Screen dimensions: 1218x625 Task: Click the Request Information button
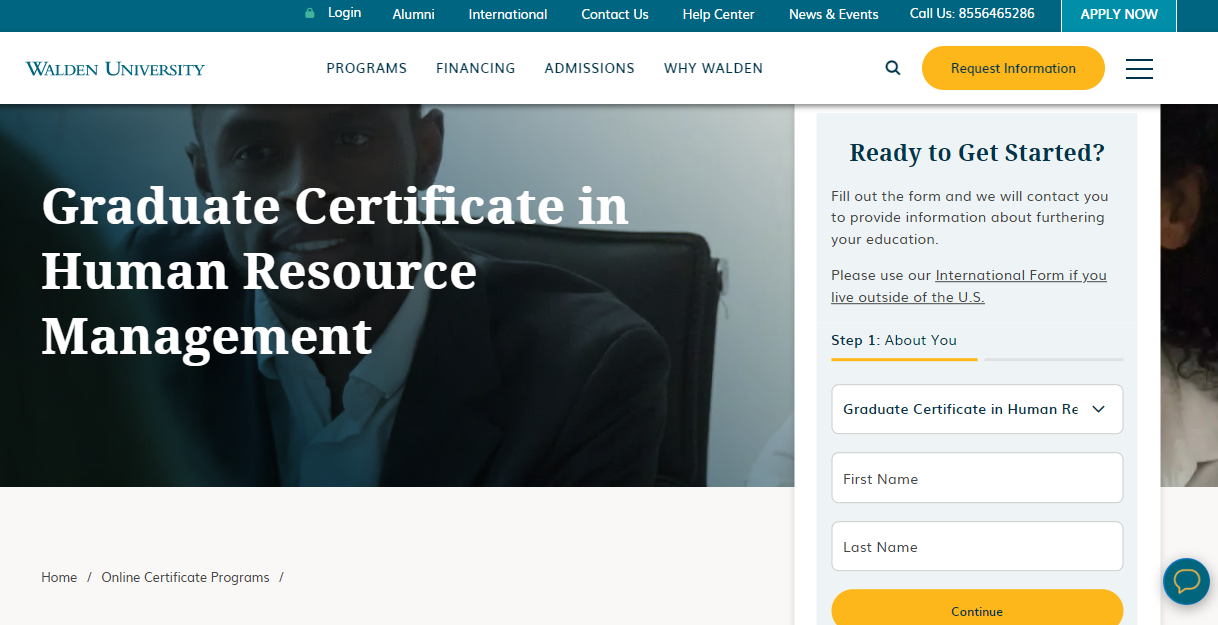point(1013,68)
